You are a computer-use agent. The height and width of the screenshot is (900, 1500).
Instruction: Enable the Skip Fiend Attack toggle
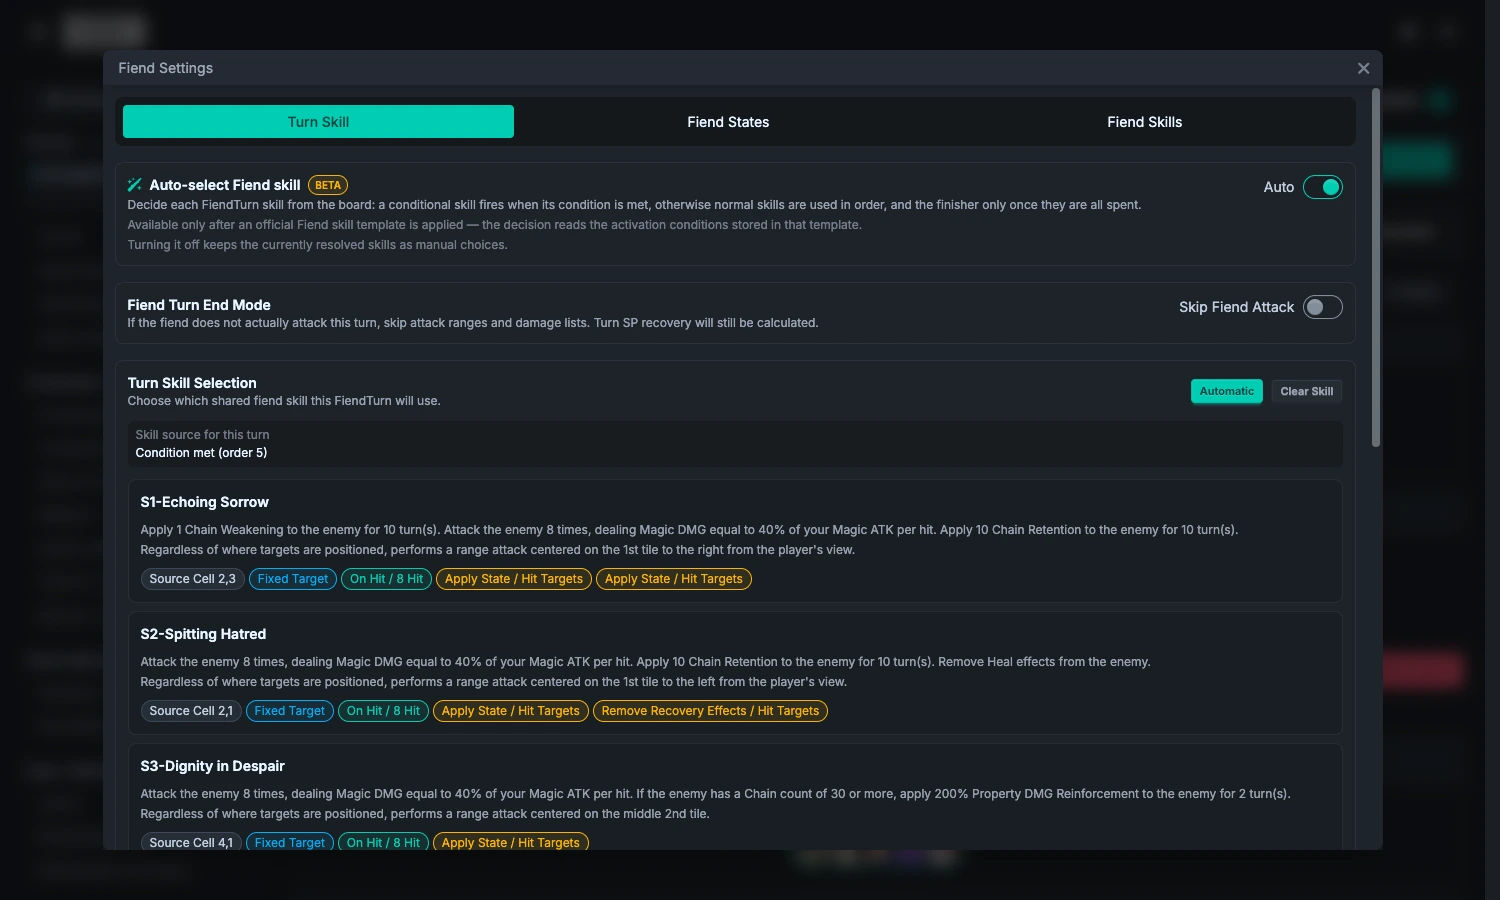[x=1322, y=307]
